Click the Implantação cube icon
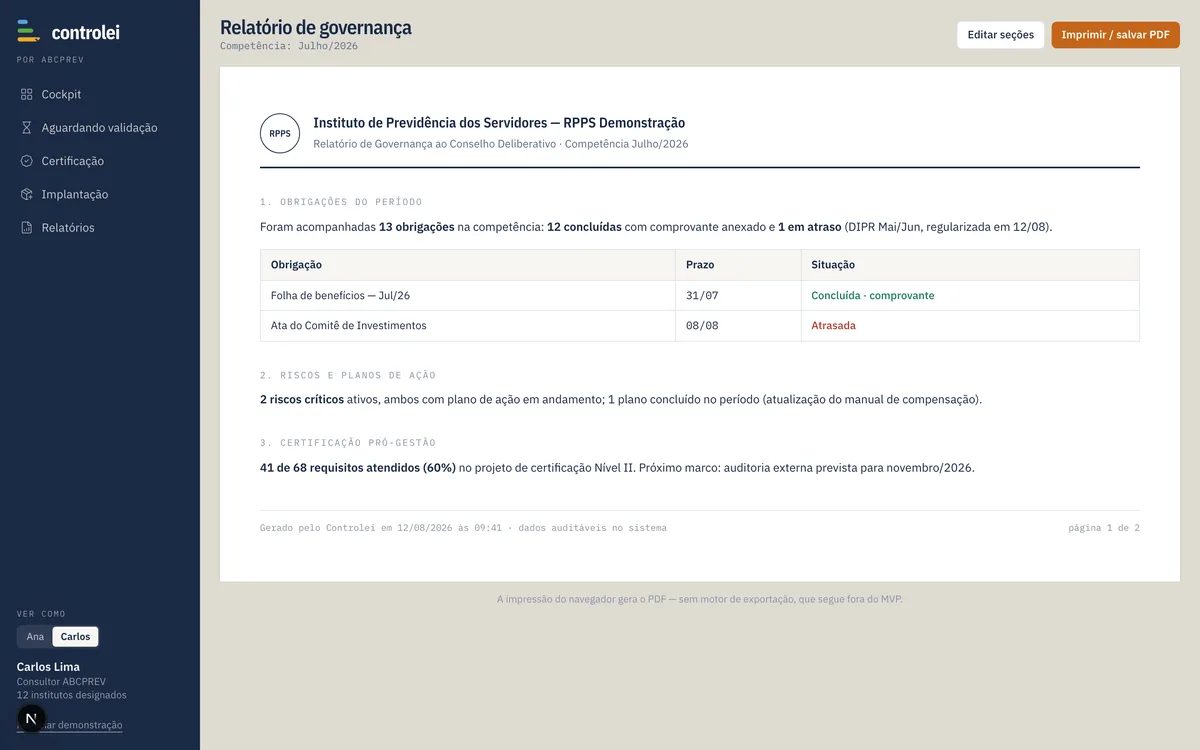The height and width of the screenshot is (750, 1200). pyautogui.click(x=27, y=194)
